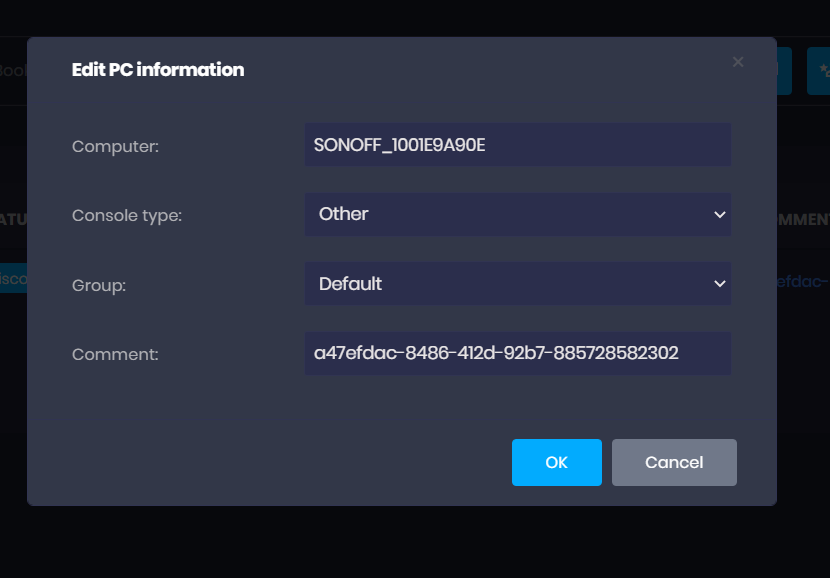830x578 pixels.
Task: Click the Group: field label
Action: click(99, 285)
